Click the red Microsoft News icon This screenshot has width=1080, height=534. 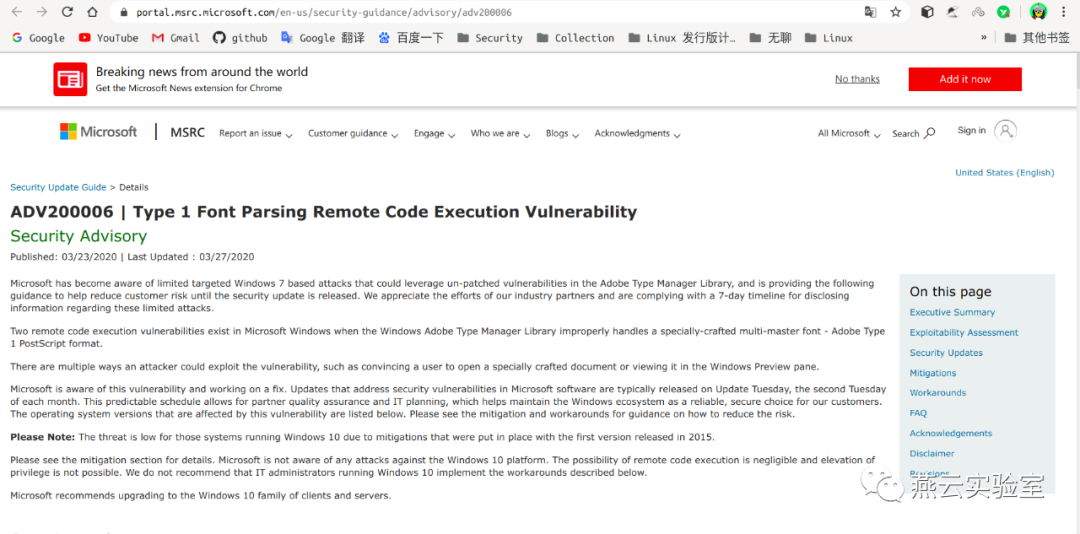click(70, 79)
